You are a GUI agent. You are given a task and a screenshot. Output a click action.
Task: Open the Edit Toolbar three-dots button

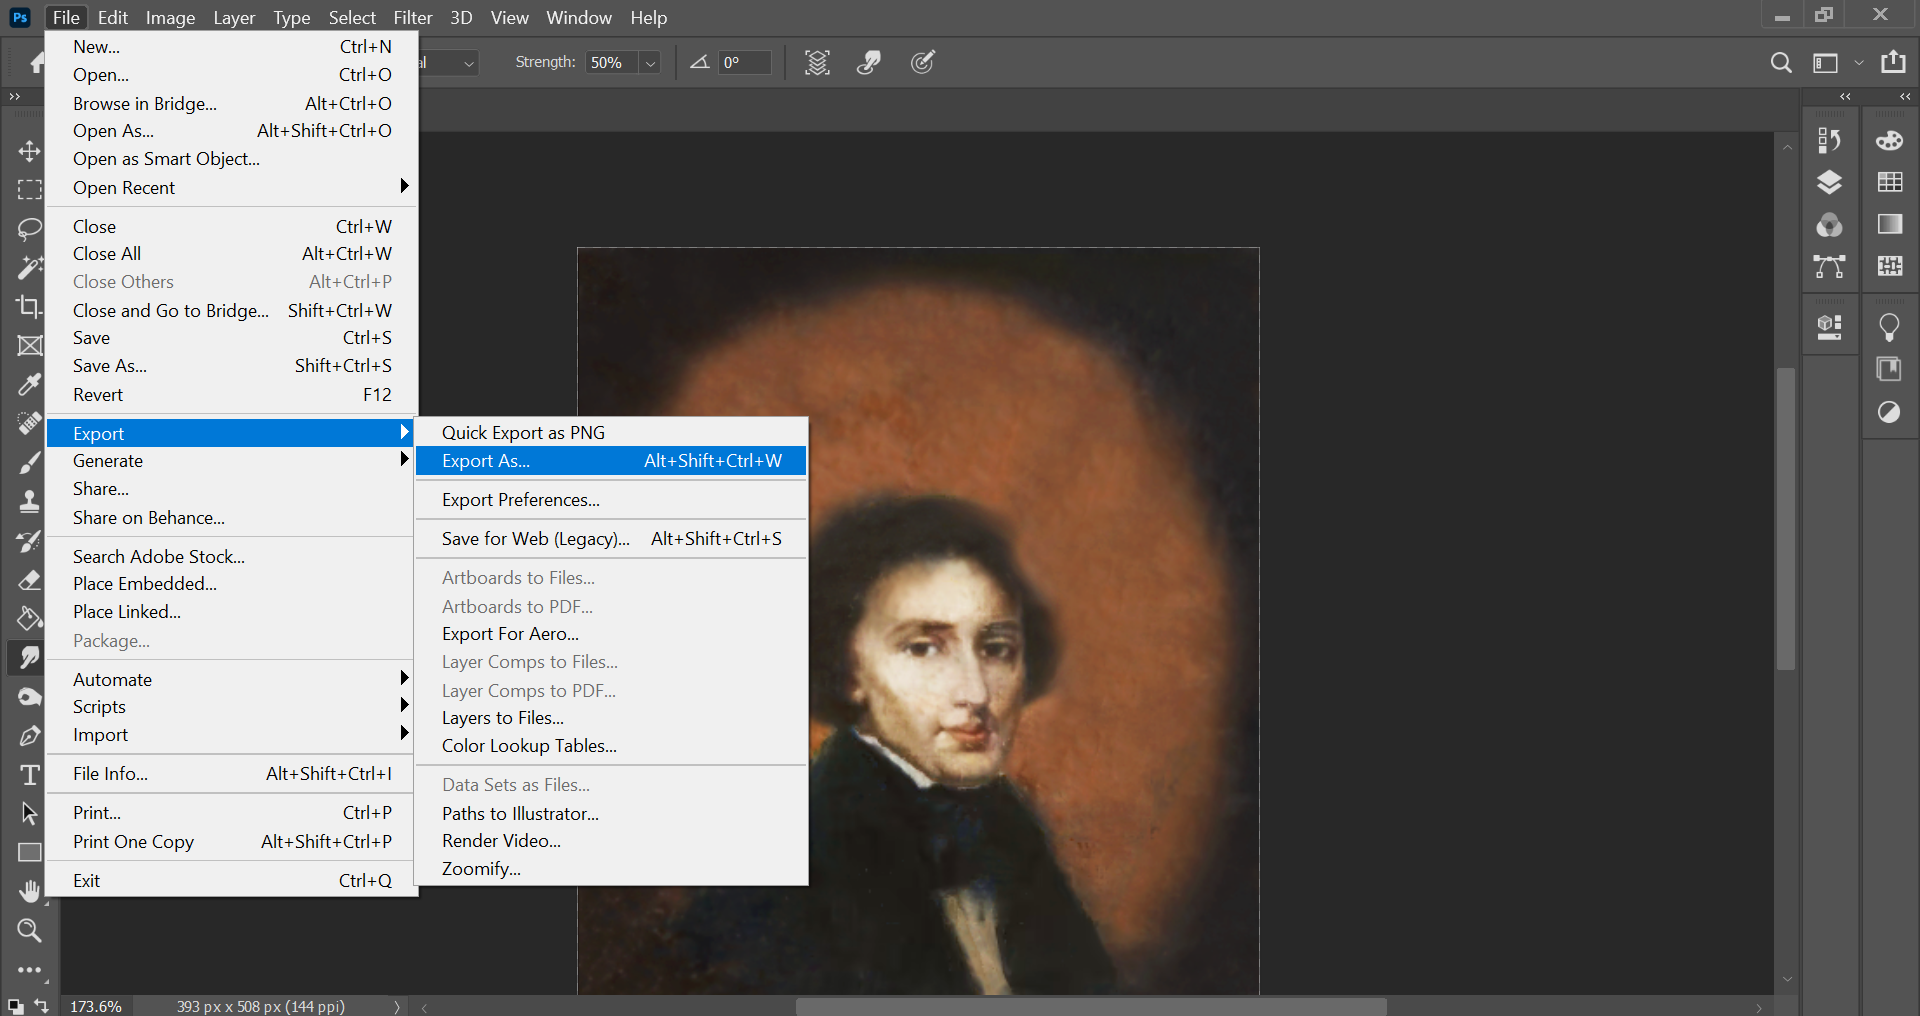coord(29,970)
